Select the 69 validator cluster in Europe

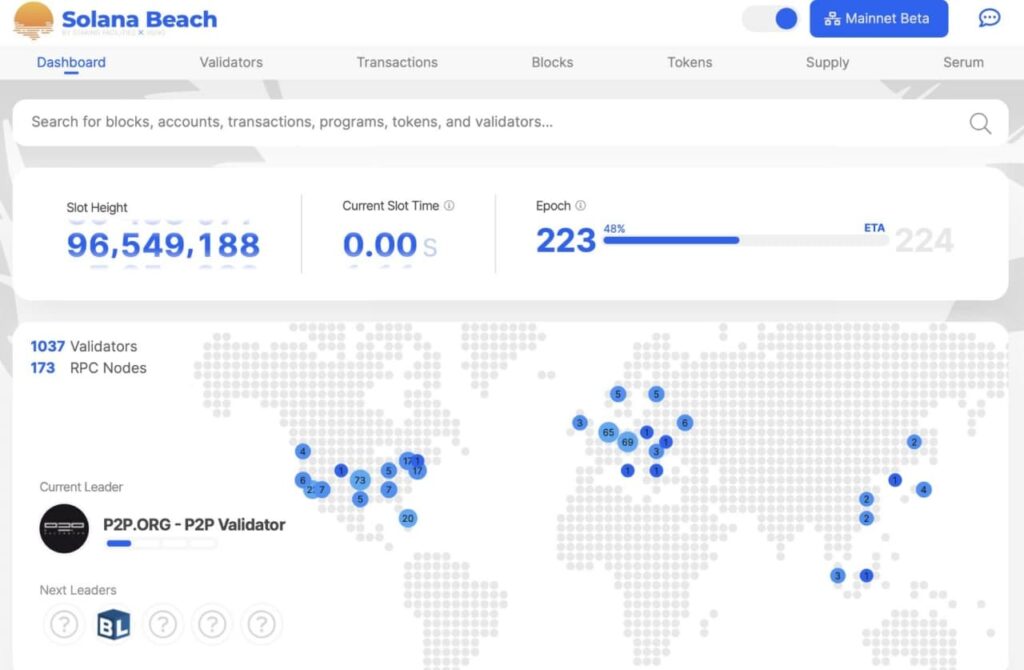point(627,442)
